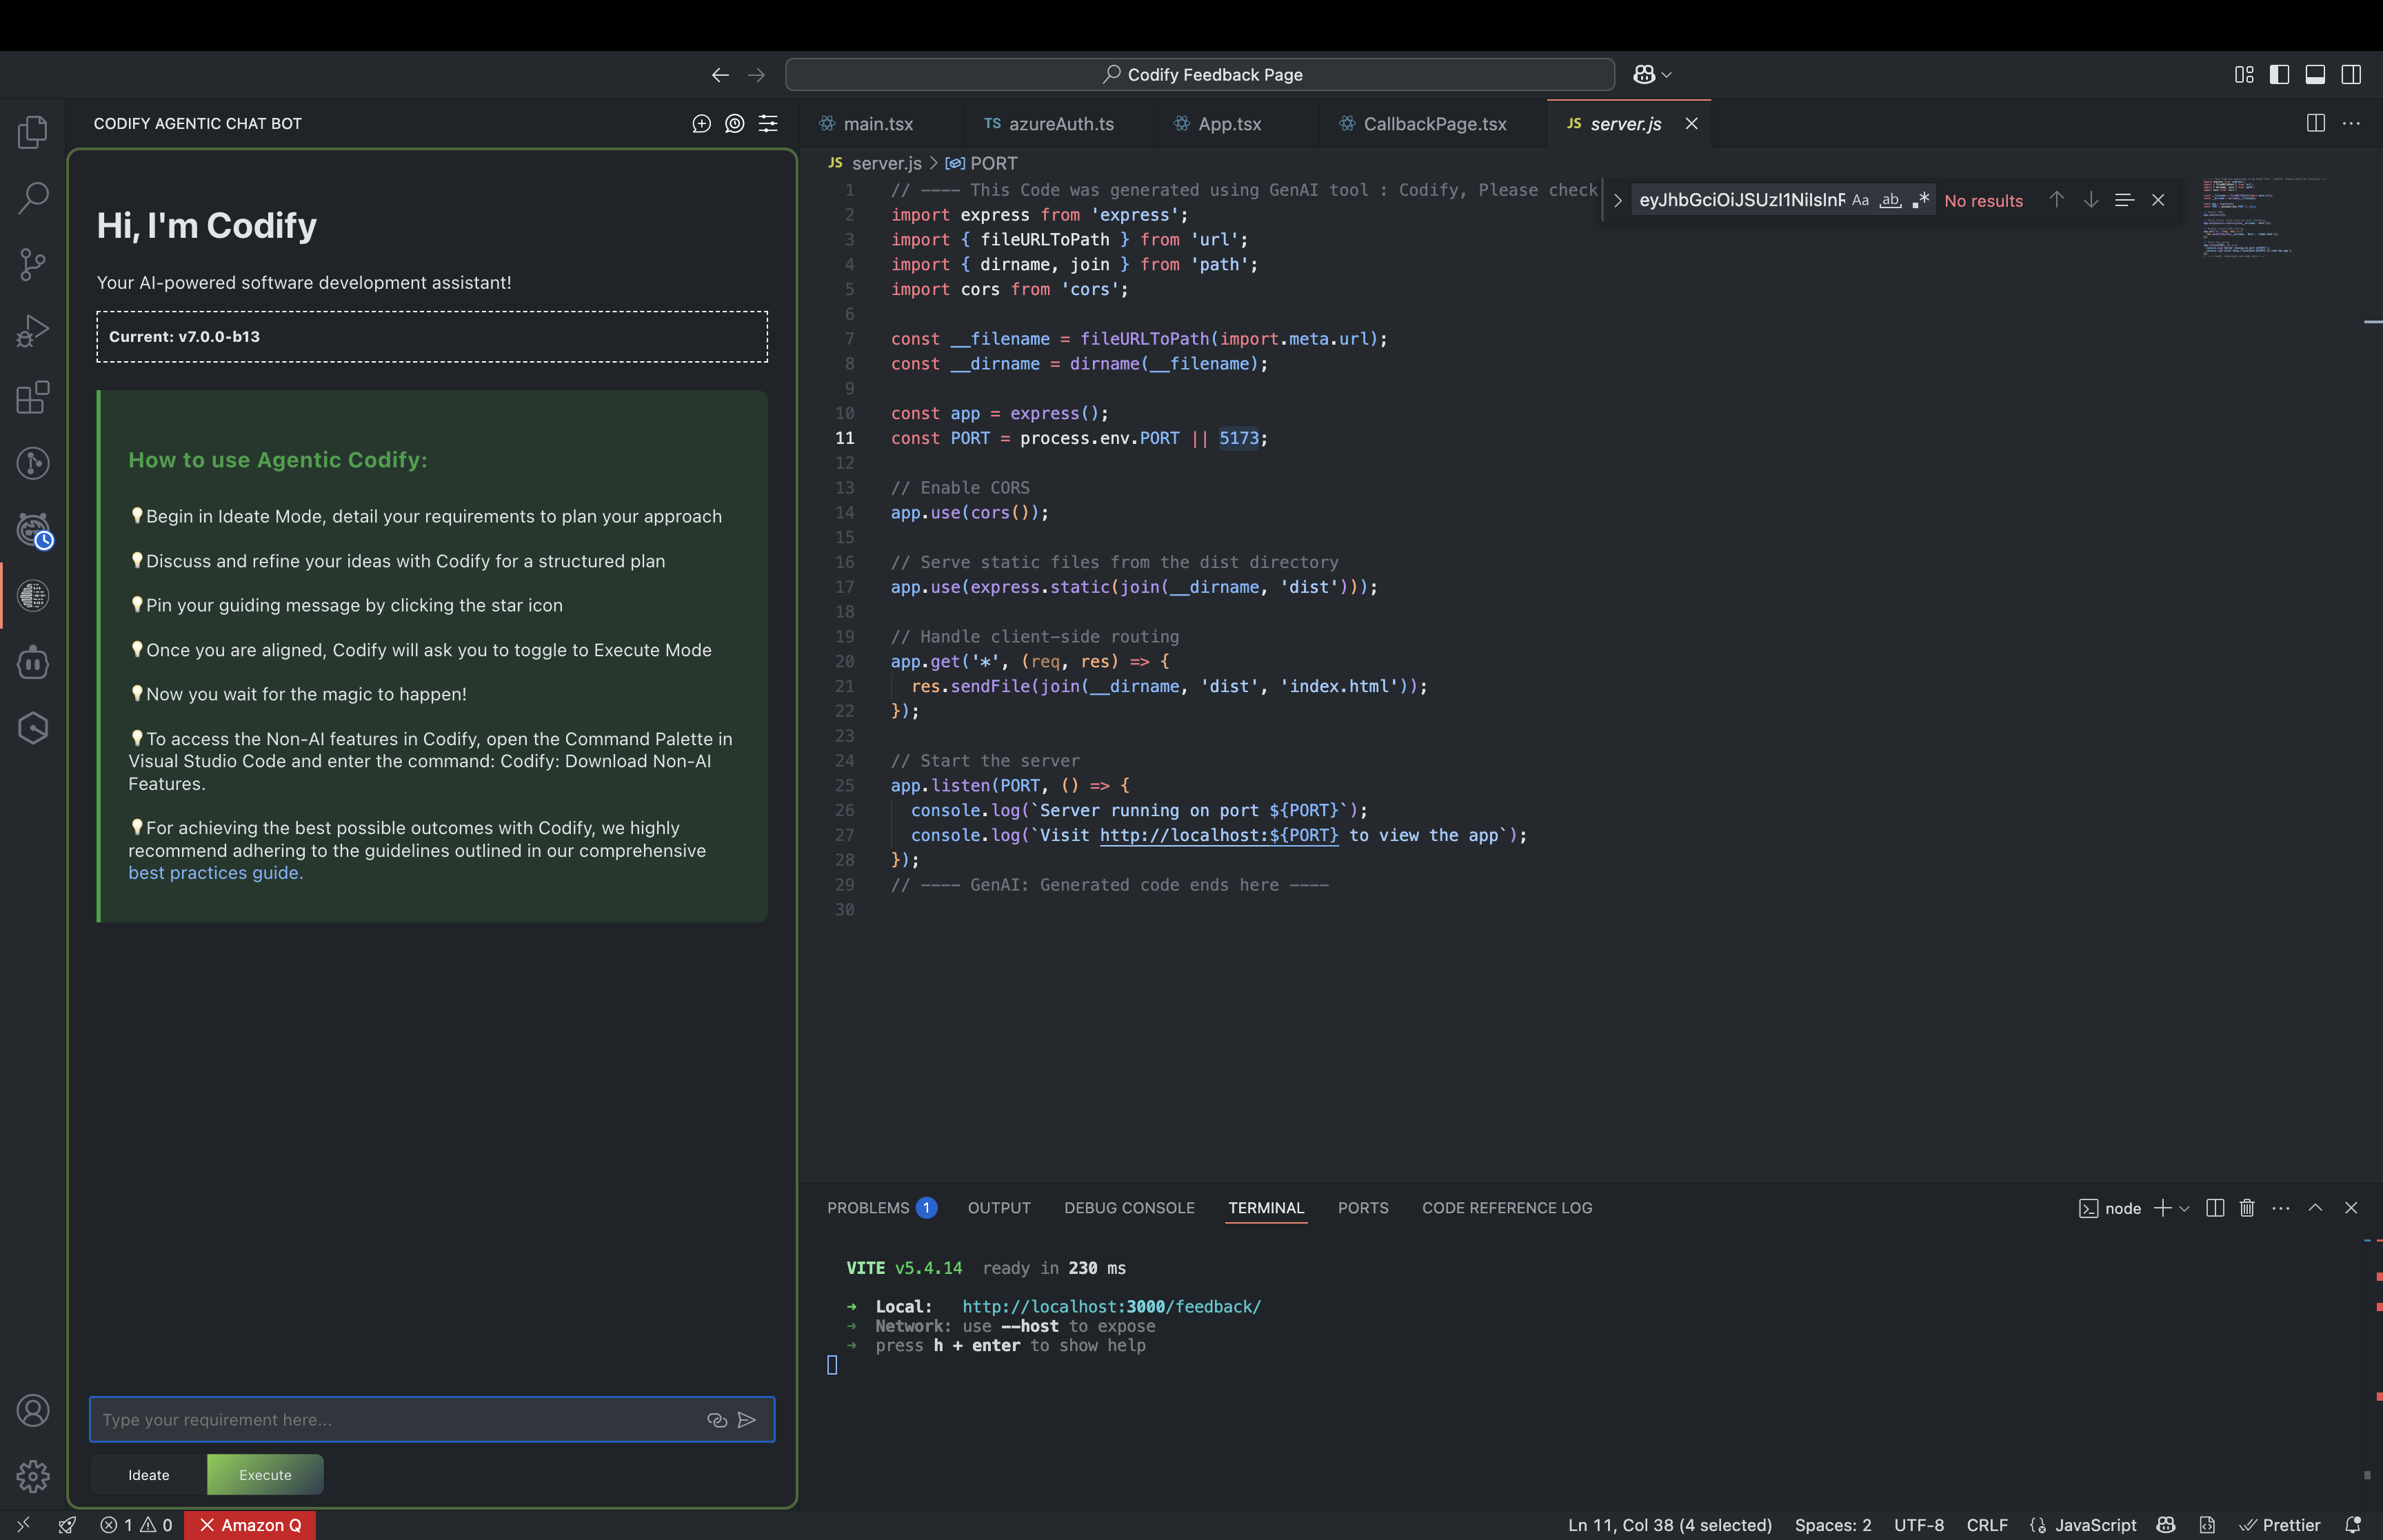Toggle whole word matching in search
2383x1540 pixels.
(x=1891, y=200)
